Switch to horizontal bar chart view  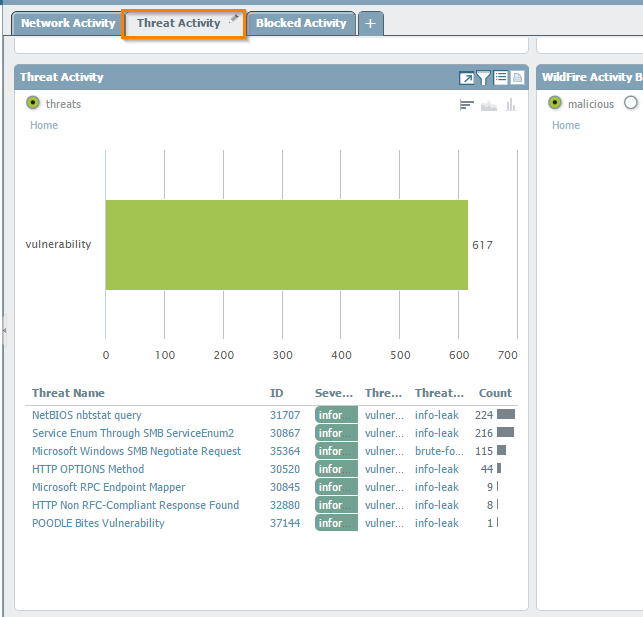467,105
